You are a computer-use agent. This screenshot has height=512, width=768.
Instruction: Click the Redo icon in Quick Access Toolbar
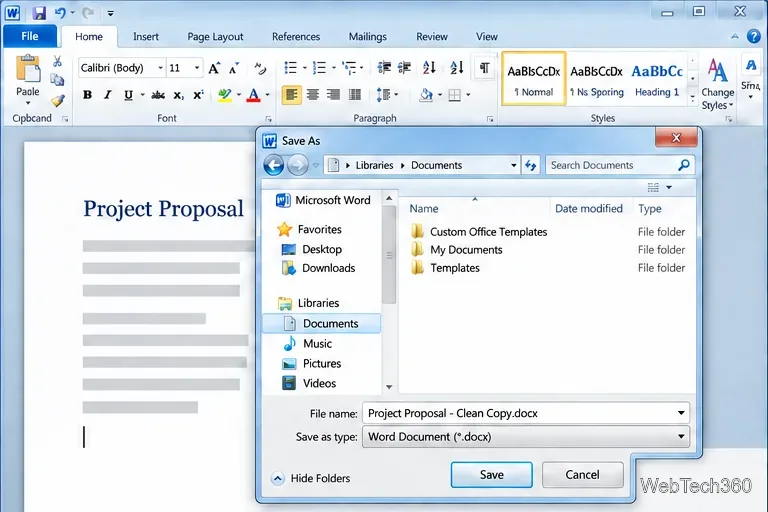(x=88, y=13)
